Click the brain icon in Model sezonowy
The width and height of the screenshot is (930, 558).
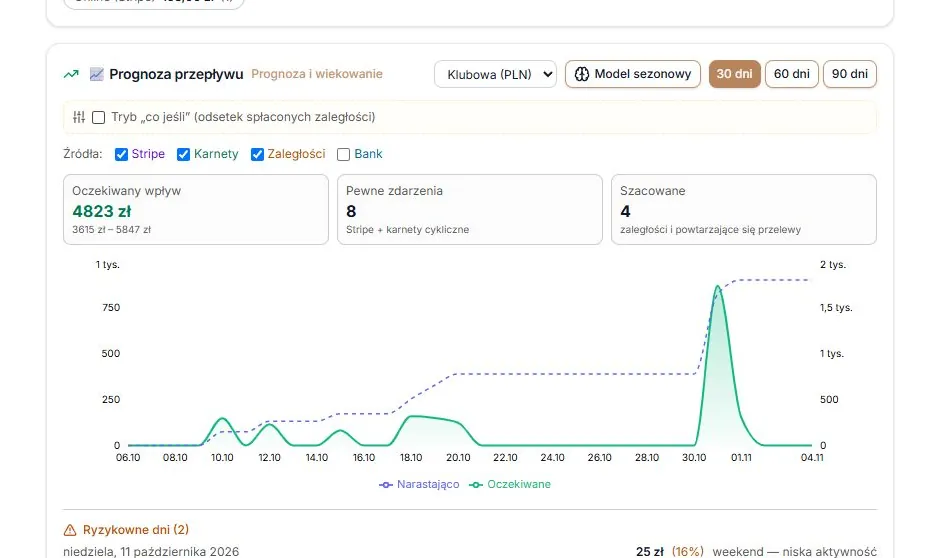click(x=582, y=74)
